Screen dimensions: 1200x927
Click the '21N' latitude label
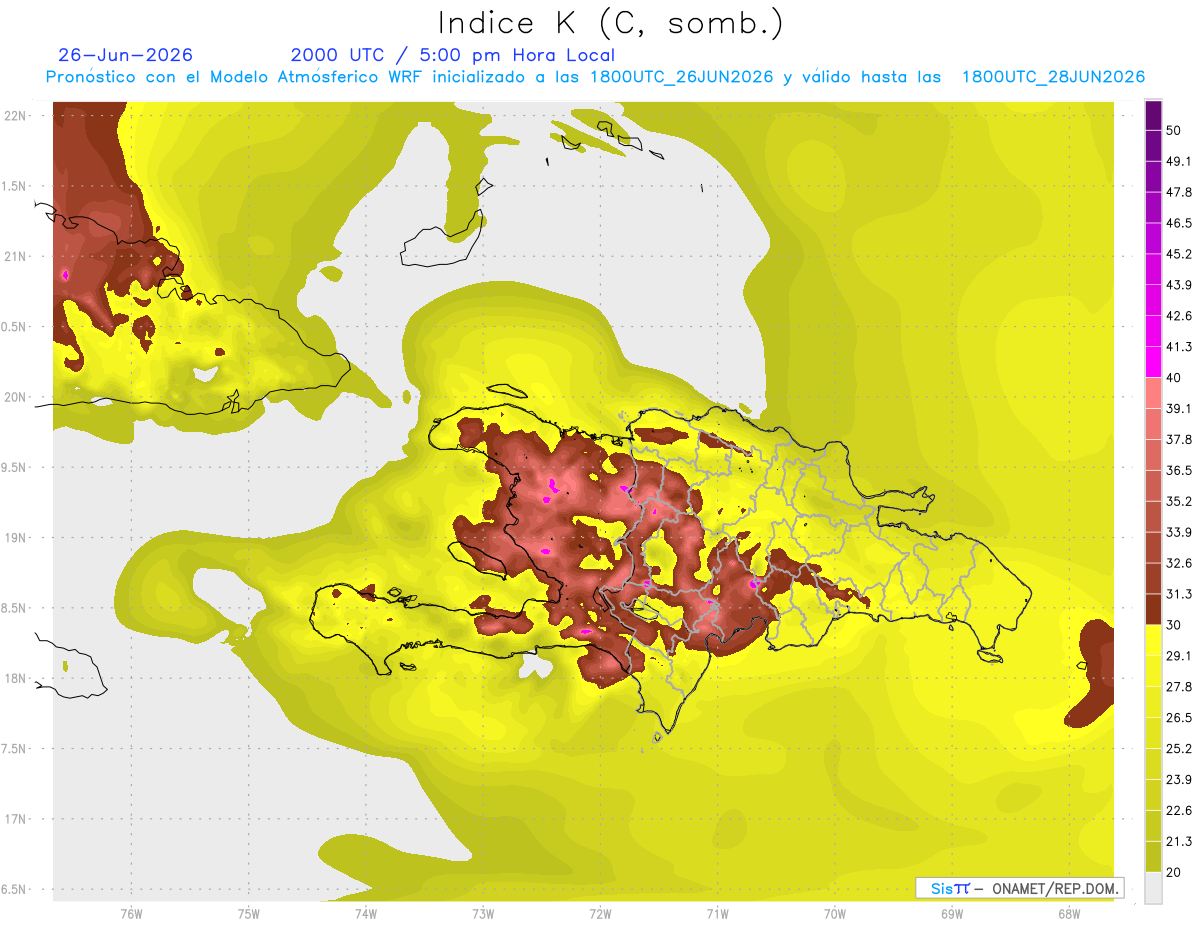pos(16,256)
